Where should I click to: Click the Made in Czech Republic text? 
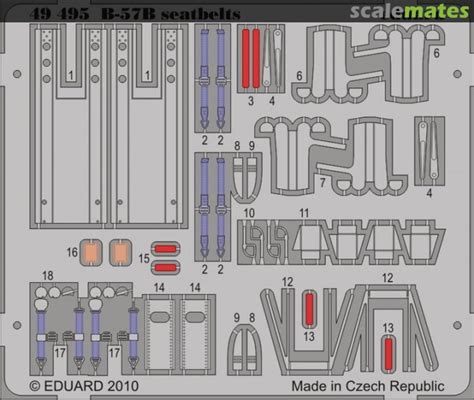(x=368, y=386)
